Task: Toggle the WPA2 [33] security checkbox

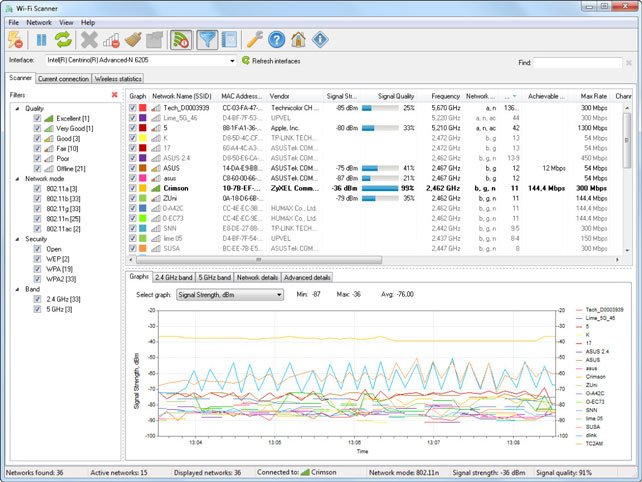Action: pyautogui.click(x=37, y=279)
